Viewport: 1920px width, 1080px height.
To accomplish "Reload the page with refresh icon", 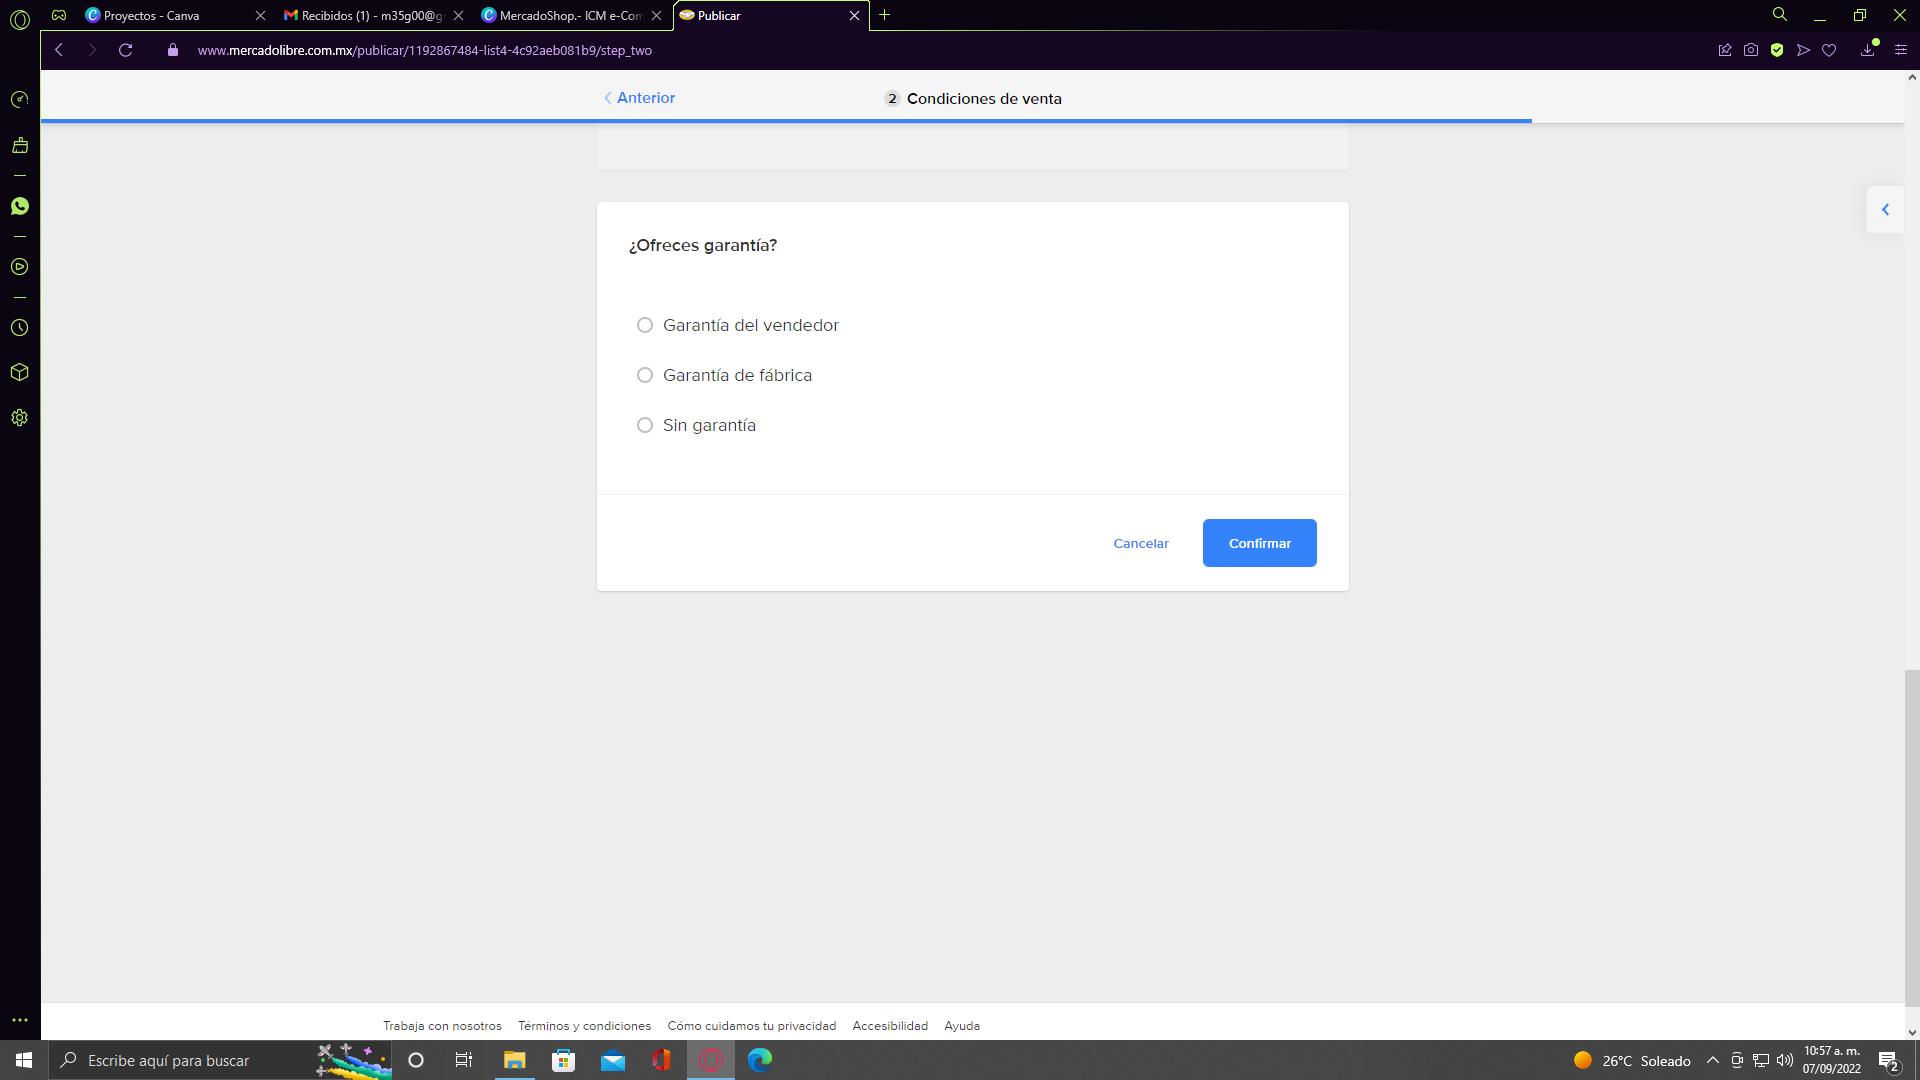I will [x=125, y=50].
